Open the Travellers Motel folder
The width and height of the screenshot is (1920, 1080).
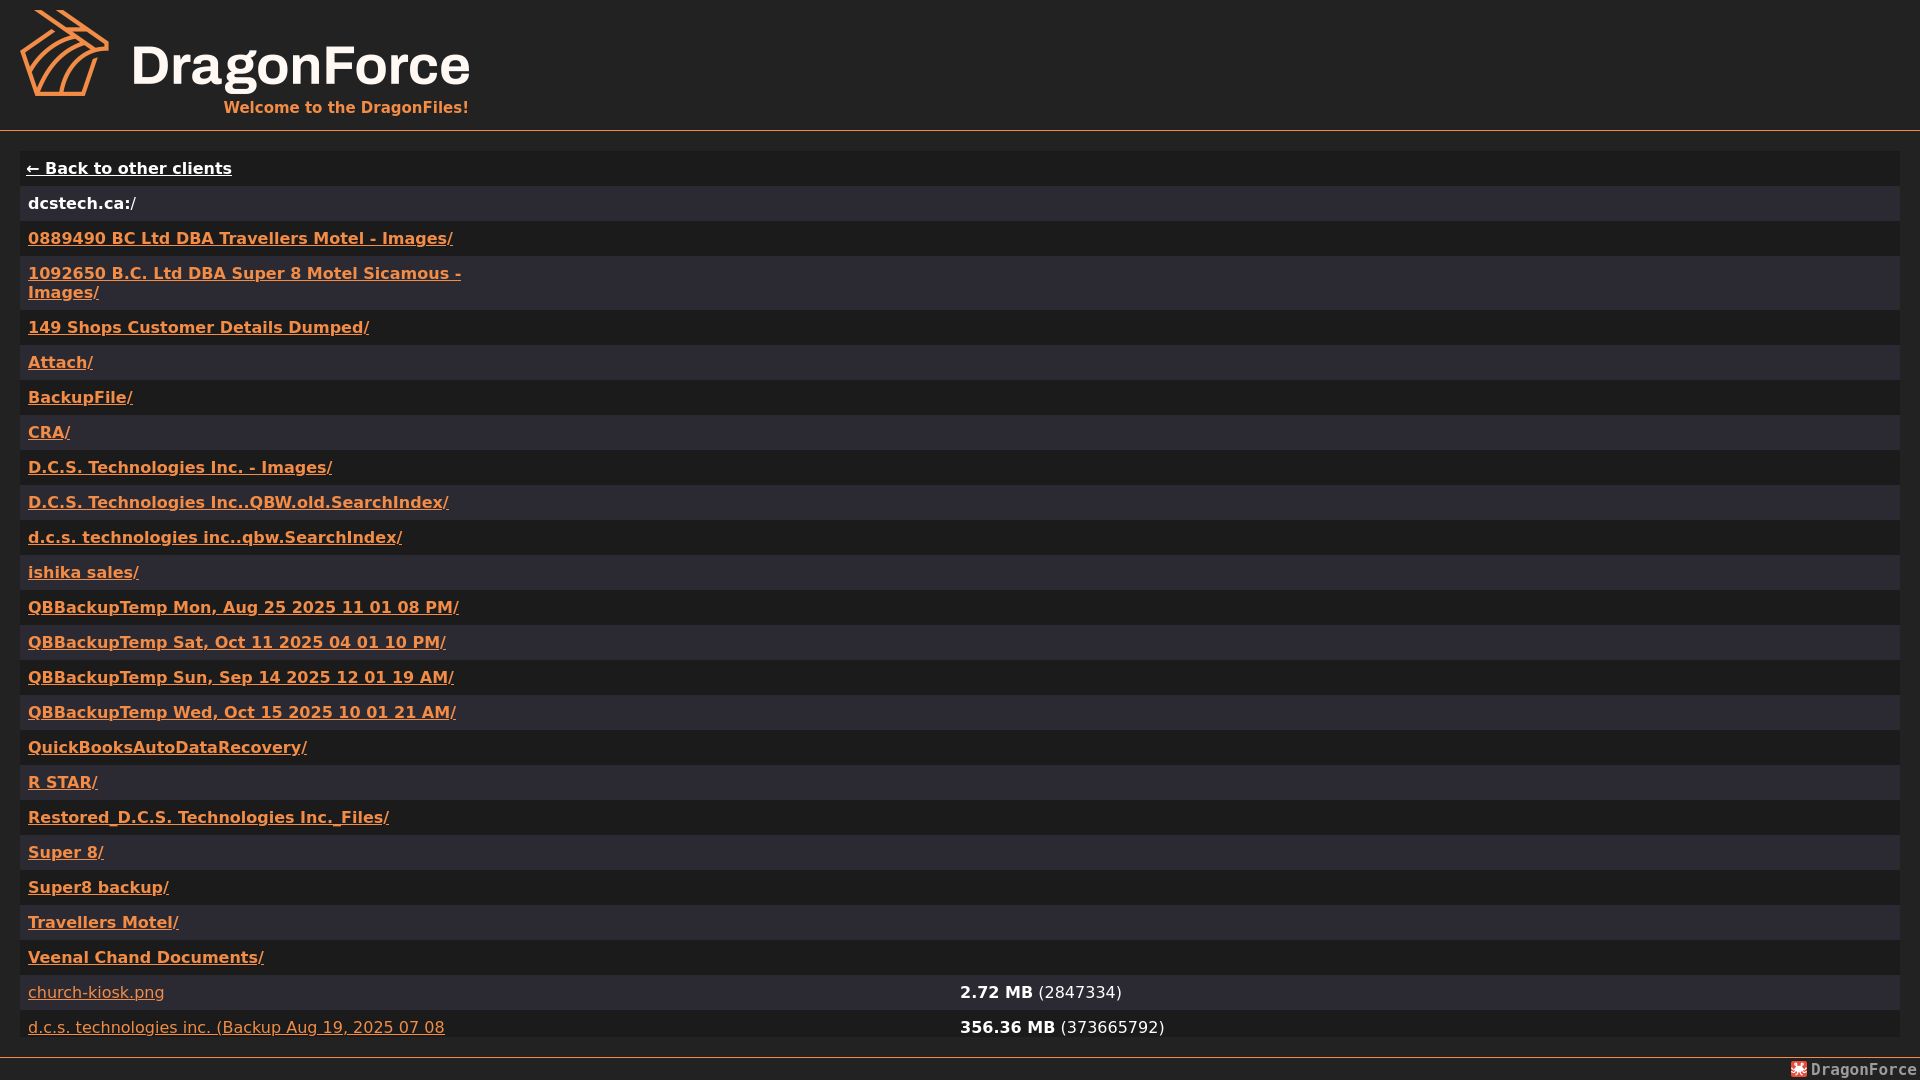[x=103, y=922]
